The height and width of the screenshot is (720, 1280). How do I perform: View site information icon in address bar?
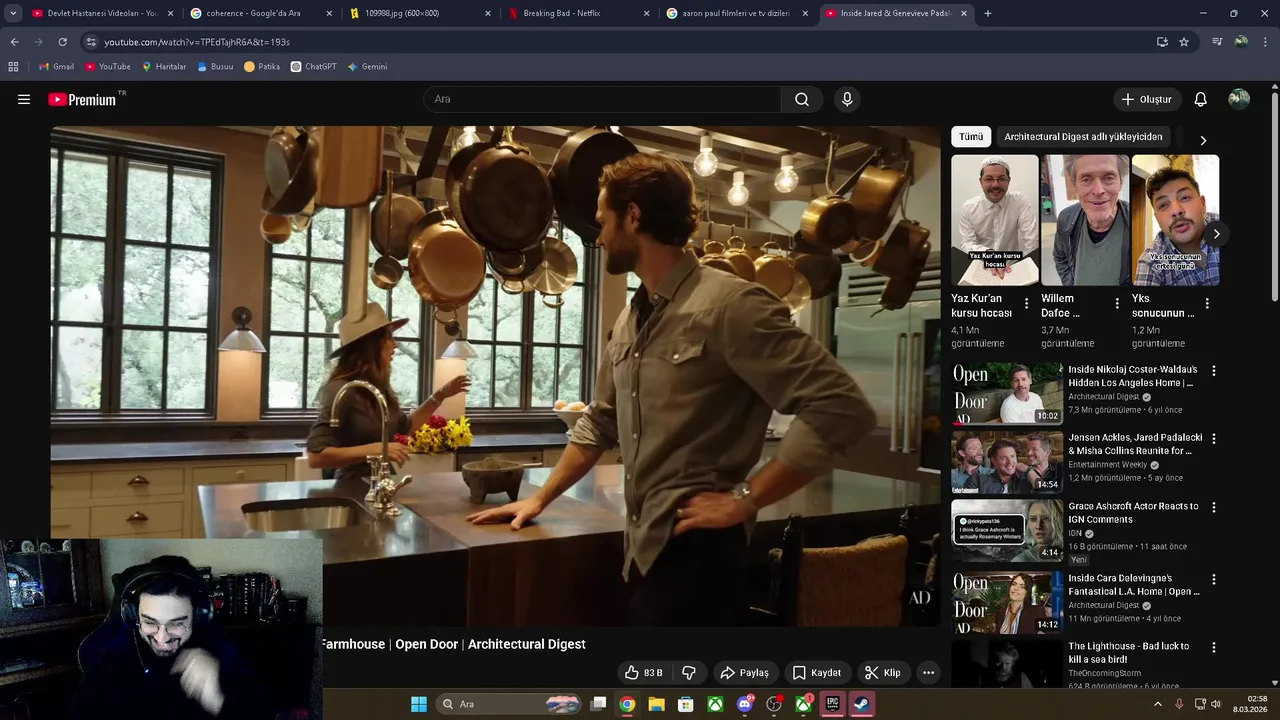(x=91, y=42)
